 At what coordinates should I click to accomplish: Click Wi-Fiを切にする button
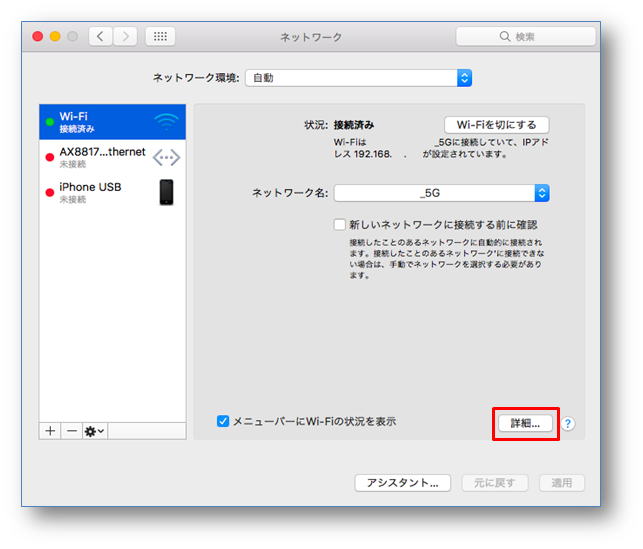(497, 125)
